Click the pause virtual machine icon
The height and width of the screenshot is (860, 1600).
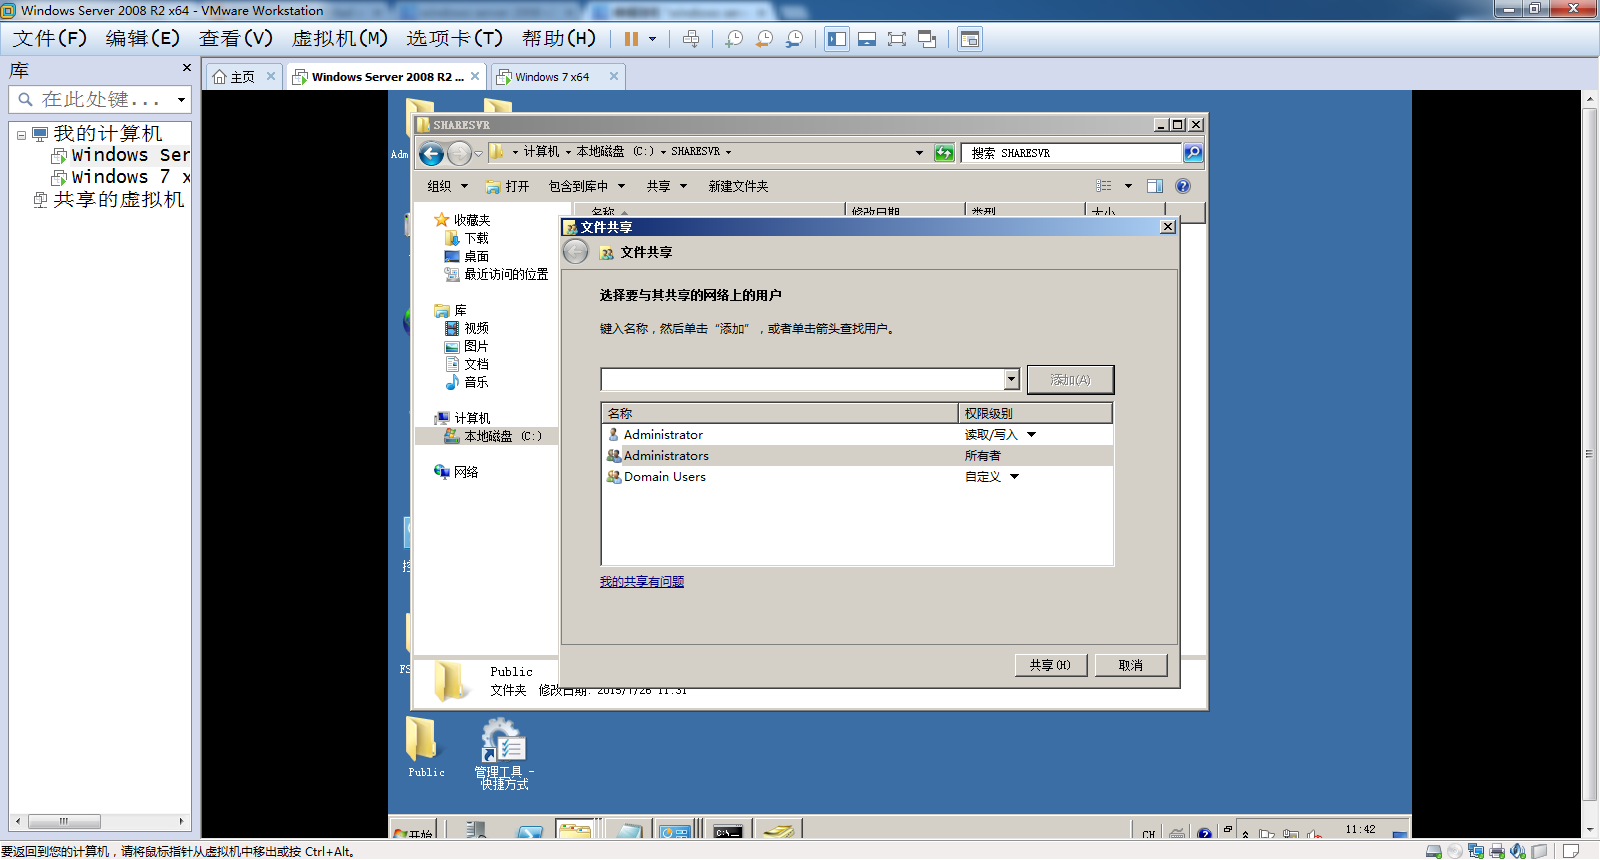[631, 39]
